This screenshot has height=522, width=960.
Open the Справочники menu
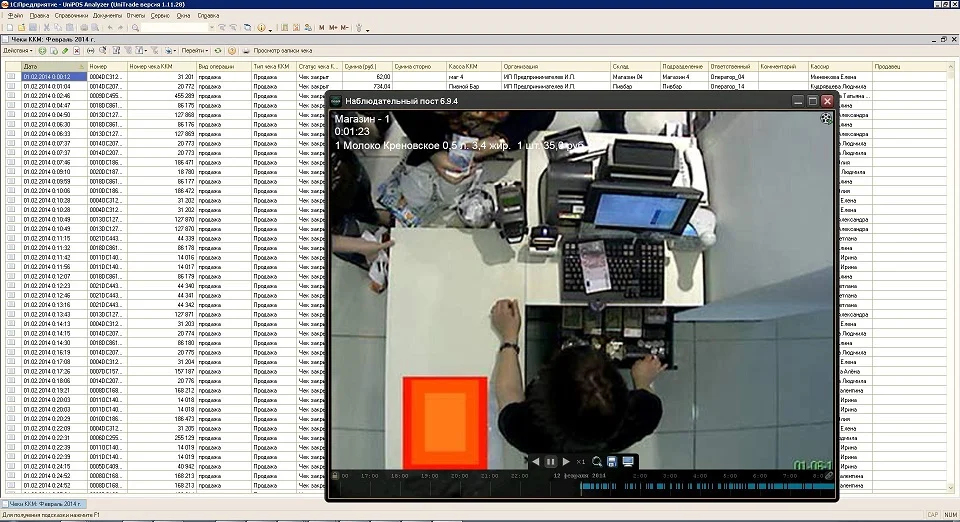click(70, 16)
